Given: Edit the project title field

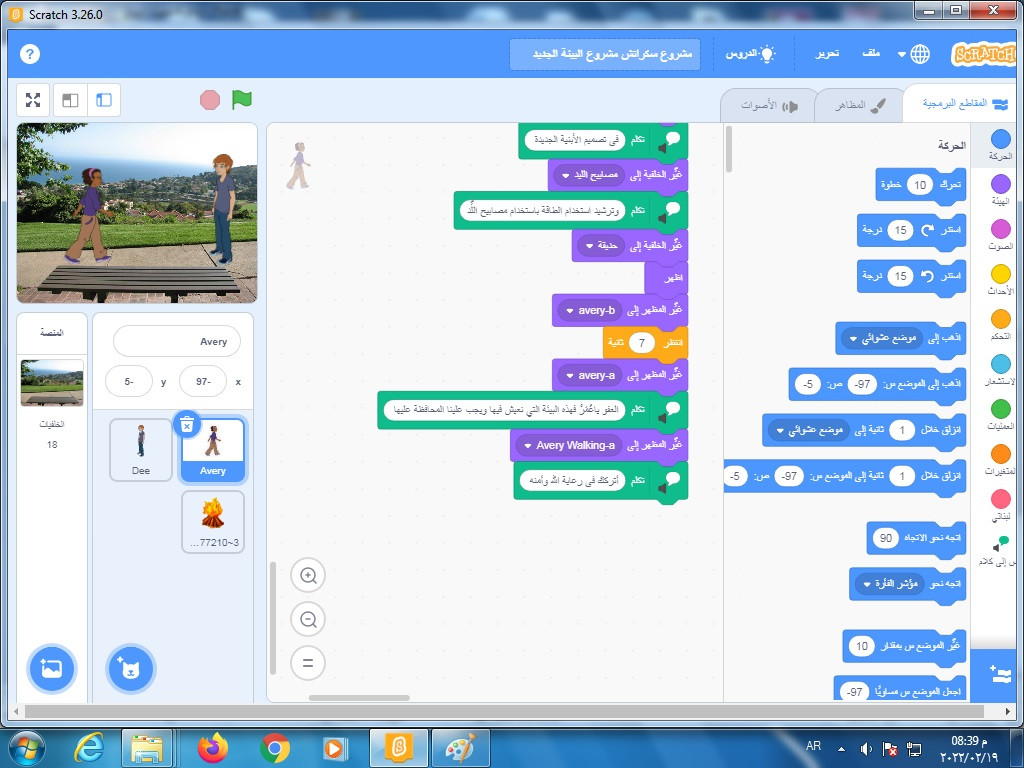Looking at the screenshot, I should 605,54.
